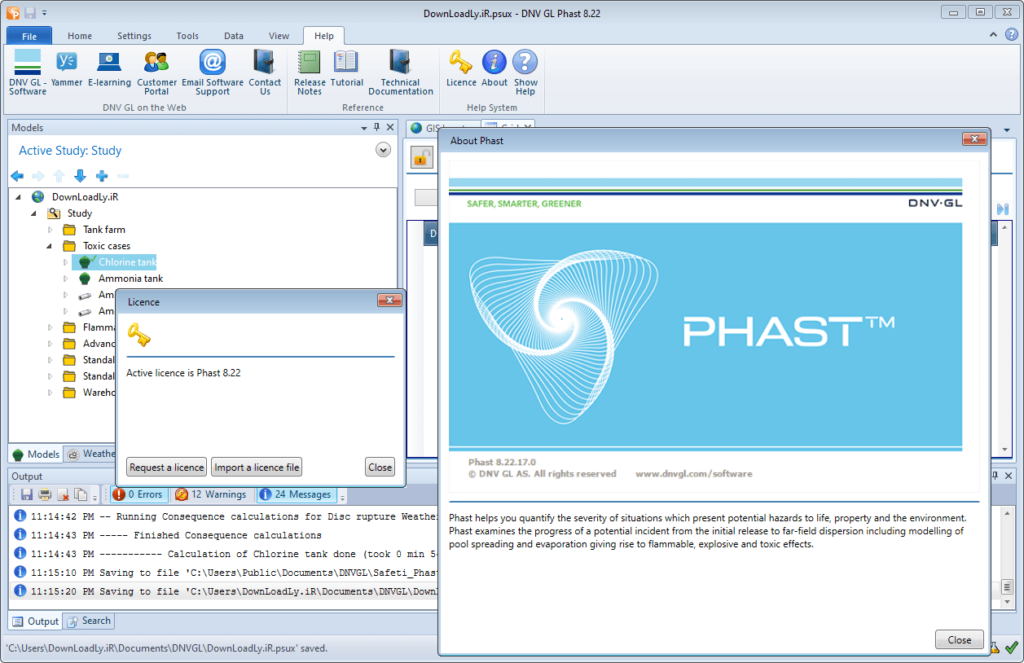Switch to the View ribbon tab
The image size is (1024, 663).
click(x=279, y=36)
